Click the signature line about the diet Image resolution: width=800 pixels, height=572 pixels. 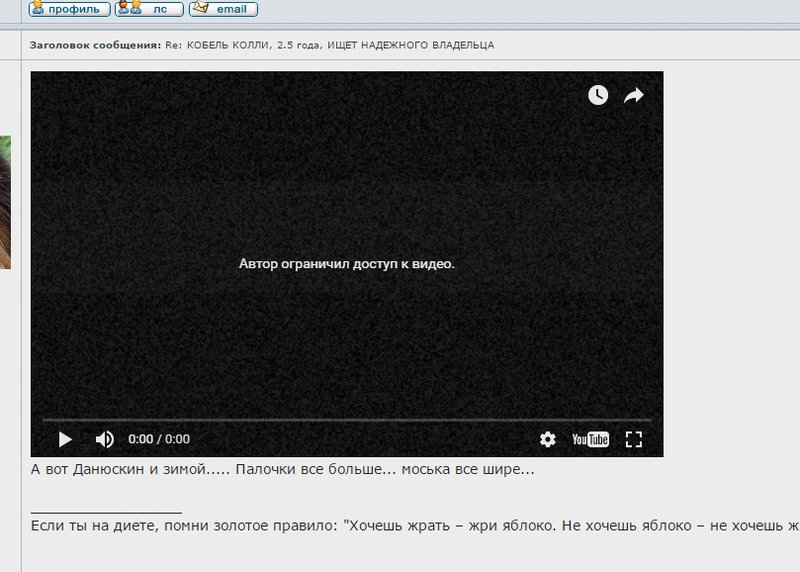click(415, 526)
